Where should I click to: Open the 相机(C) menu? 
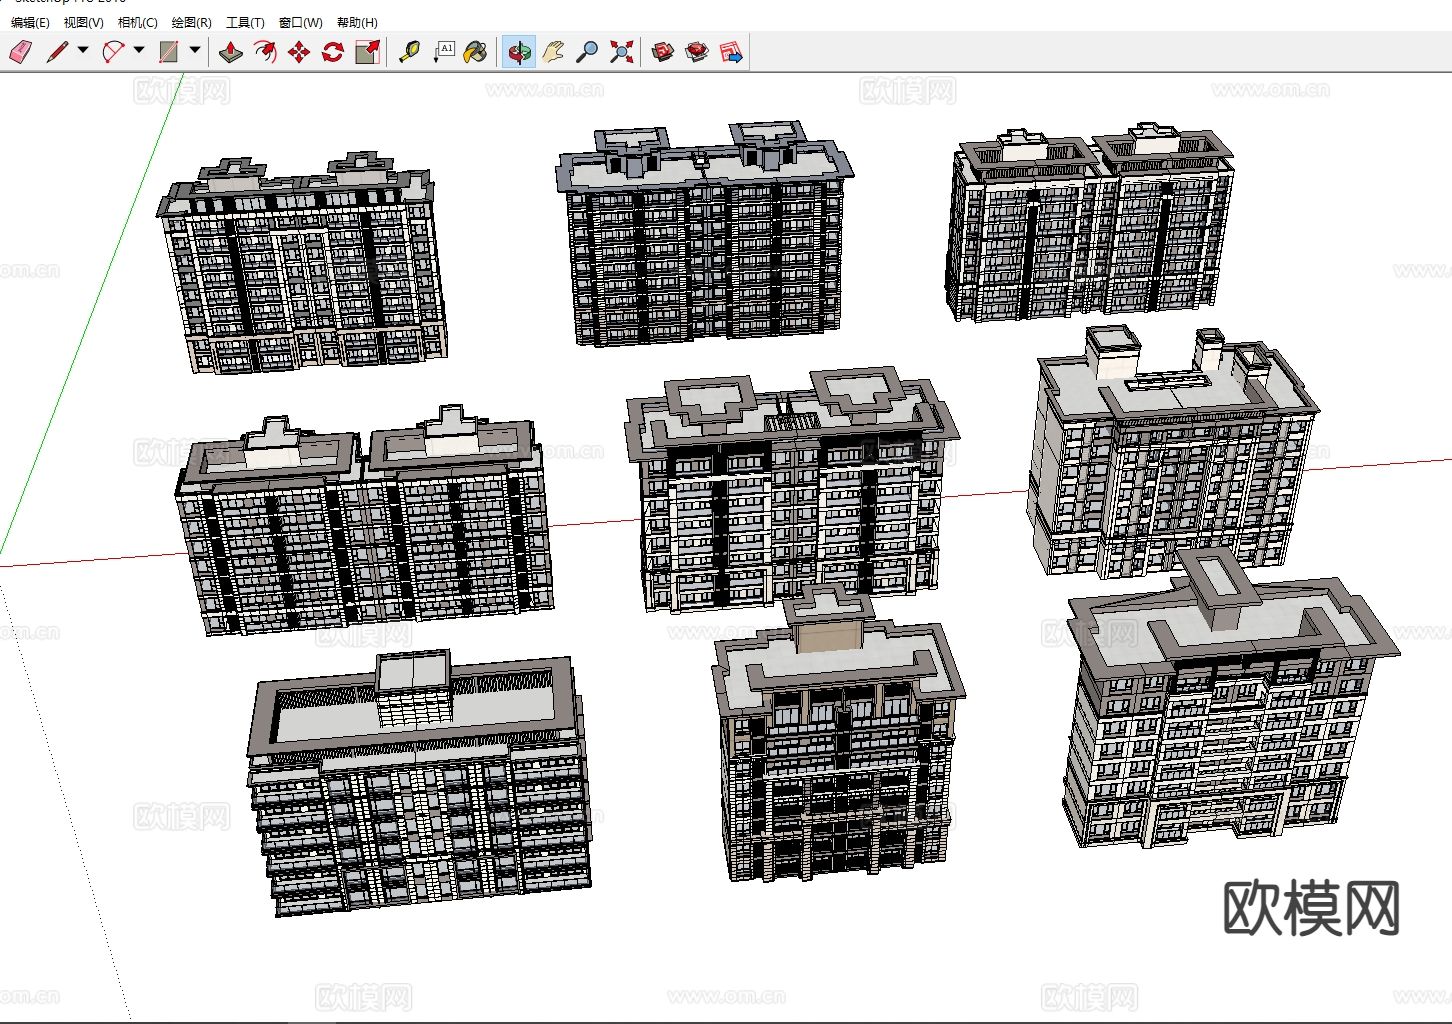[x=138, y=22]
